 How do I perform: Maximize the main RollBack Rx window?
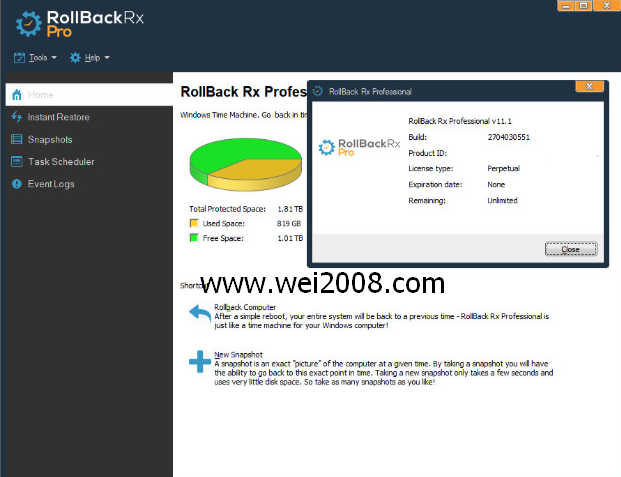point(583,6)
